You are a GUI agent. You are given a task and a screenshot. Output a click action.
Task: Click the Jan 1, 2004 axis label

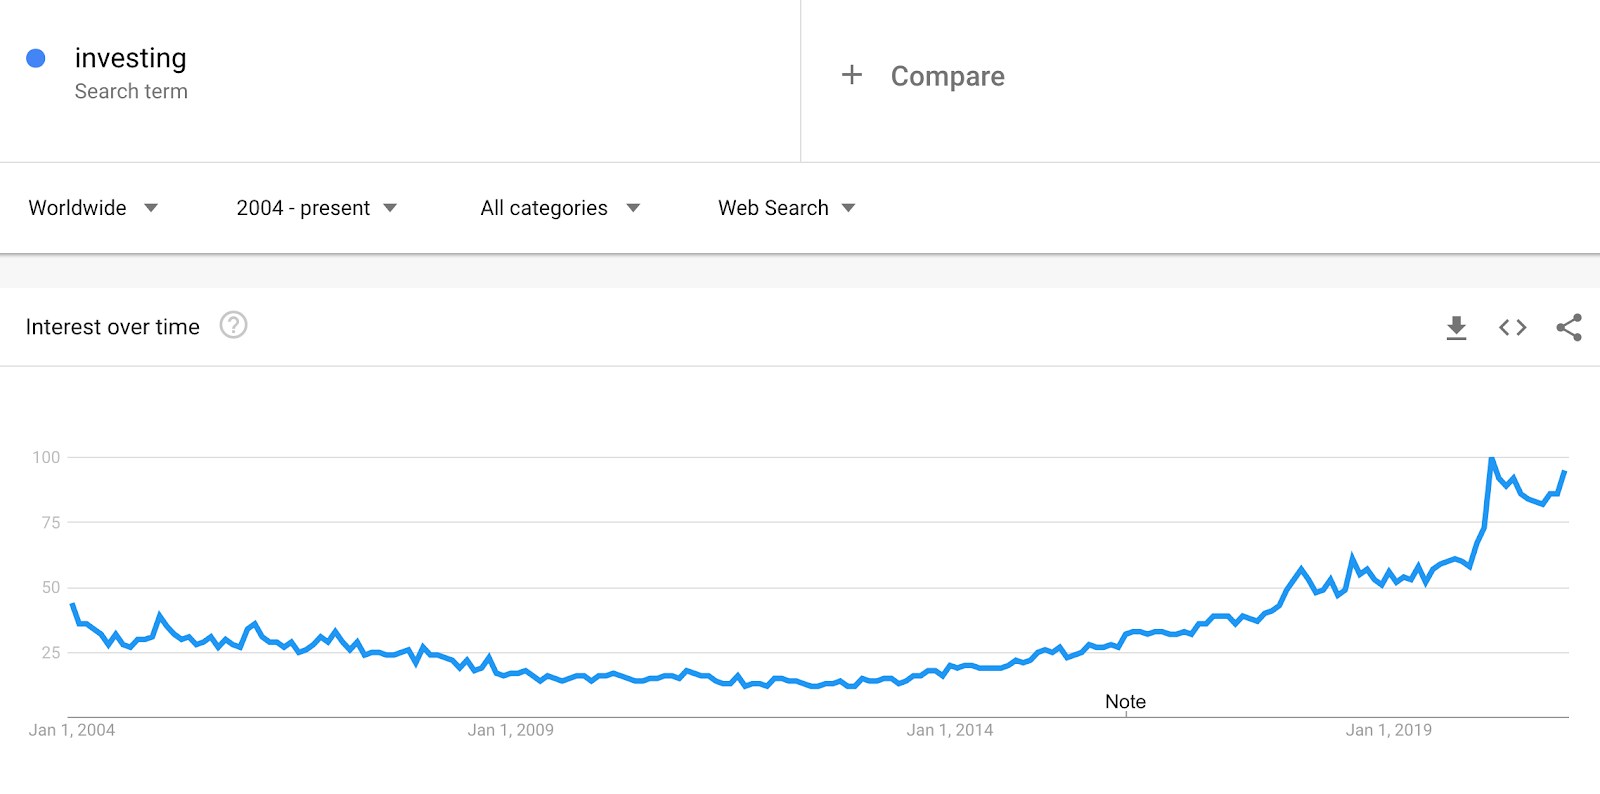pyautogui.click(x=72, y=730)
